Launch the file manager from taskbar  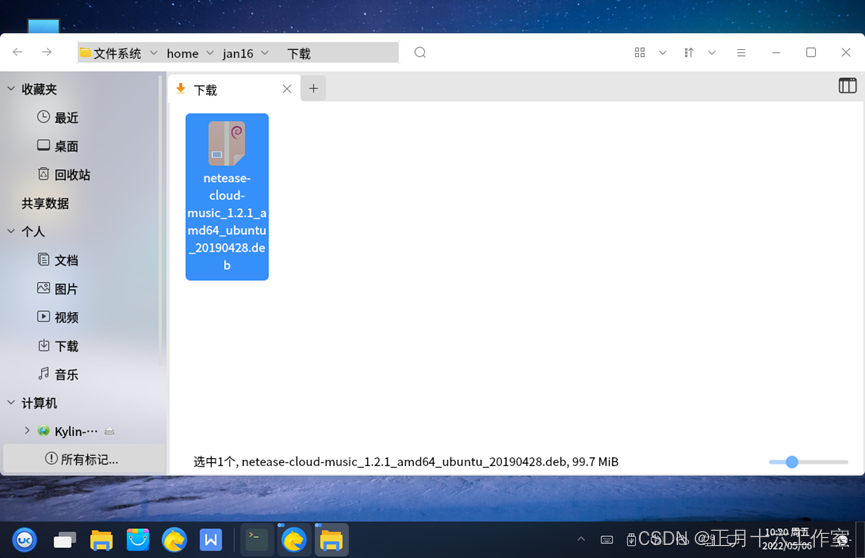102,540
